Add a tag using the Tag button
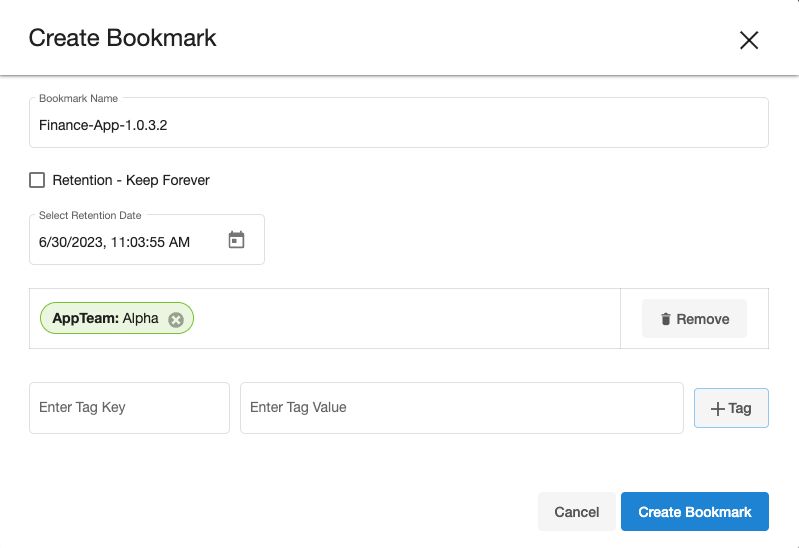The width and height of the screenshot is (799, 548). coord(731,408)
